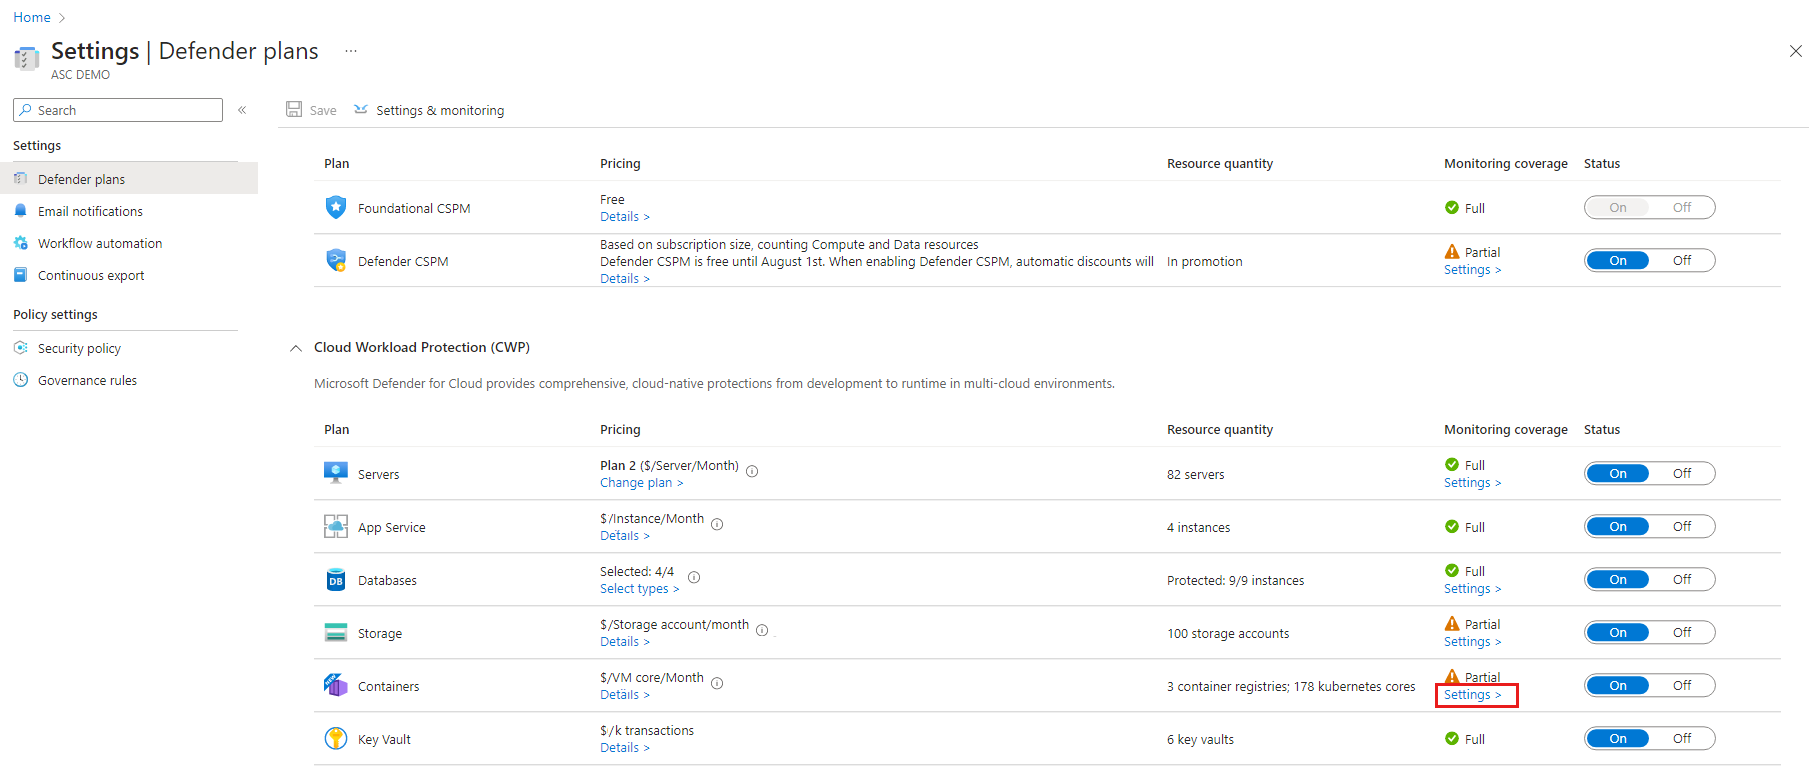The image size is (1809, 776).
Task: Open the Defender plans menu item
Action: [x=129, y=178]
